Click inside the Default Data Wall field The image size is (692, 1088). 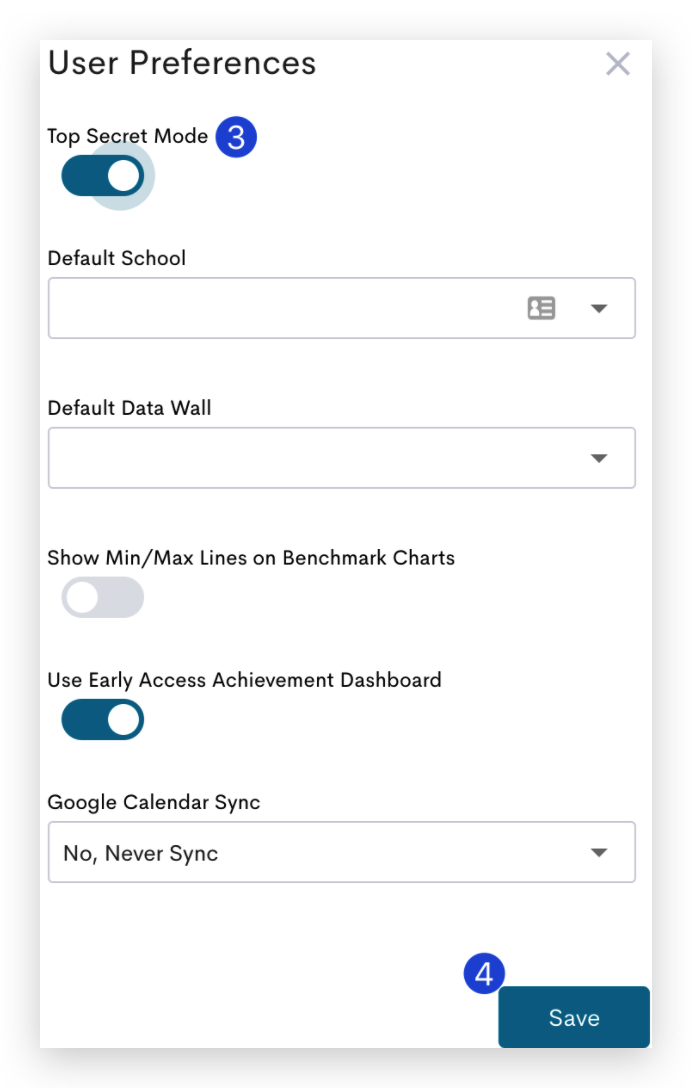point(341,458)
